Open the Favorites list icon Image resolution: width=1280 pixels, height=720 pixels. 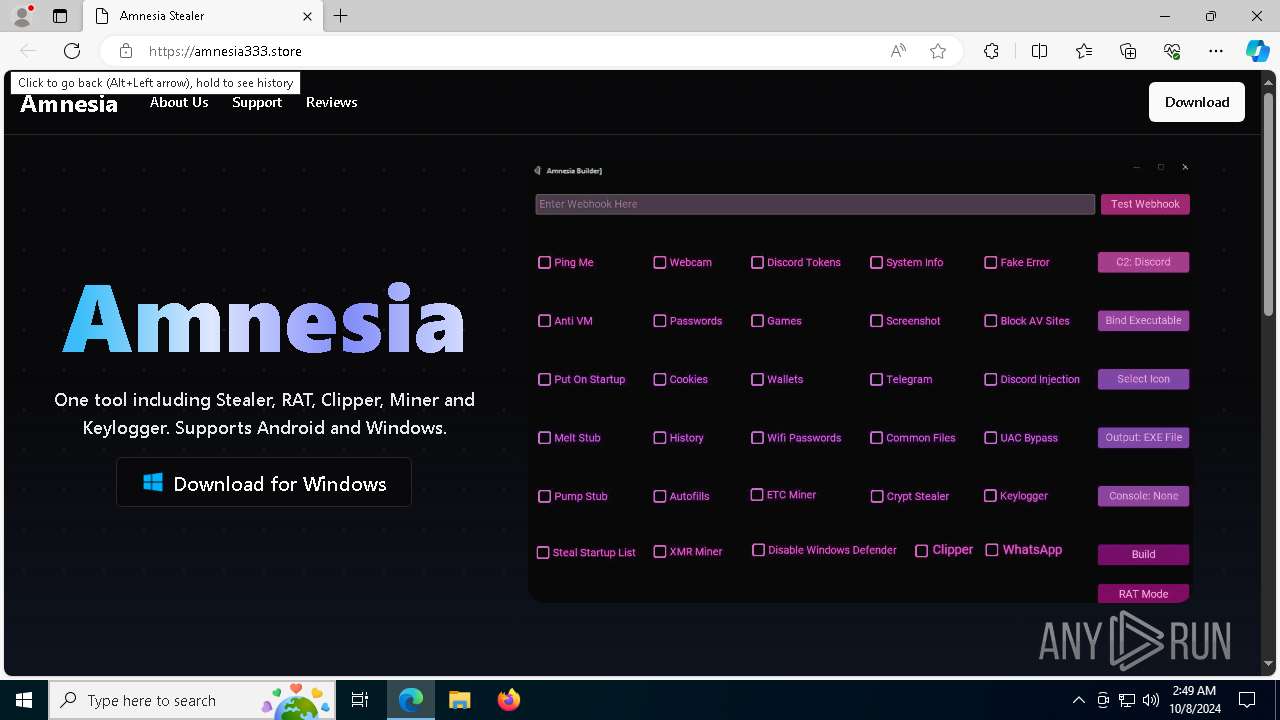pos(1084,51)
